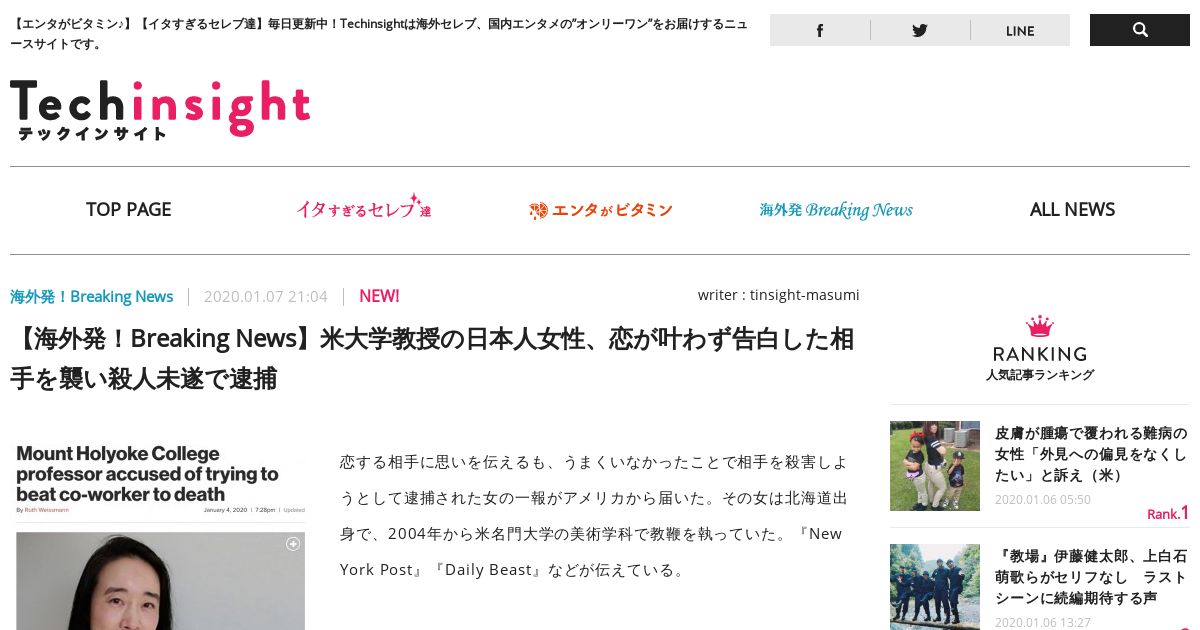Click thumbnail of 教場 cast photo
The image size is (1200, 630).
tap(935, 587)
